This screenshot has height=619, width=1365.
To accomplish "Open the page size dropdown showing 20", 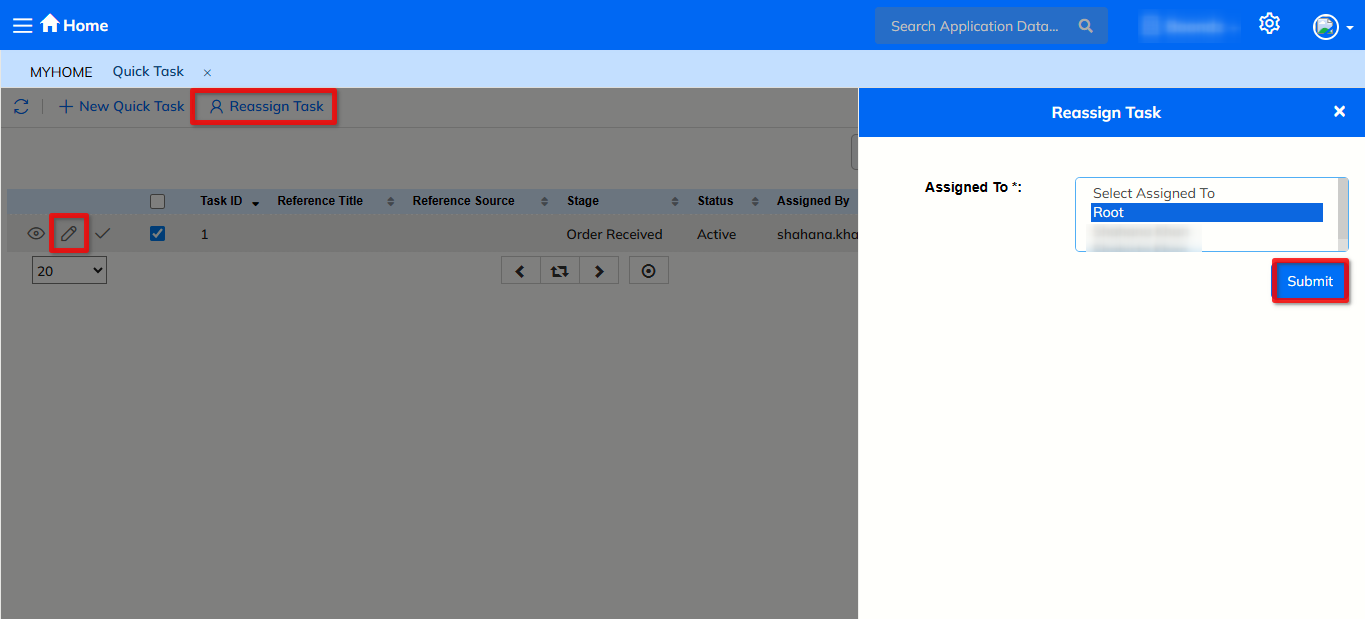I will tap(69, 270).
